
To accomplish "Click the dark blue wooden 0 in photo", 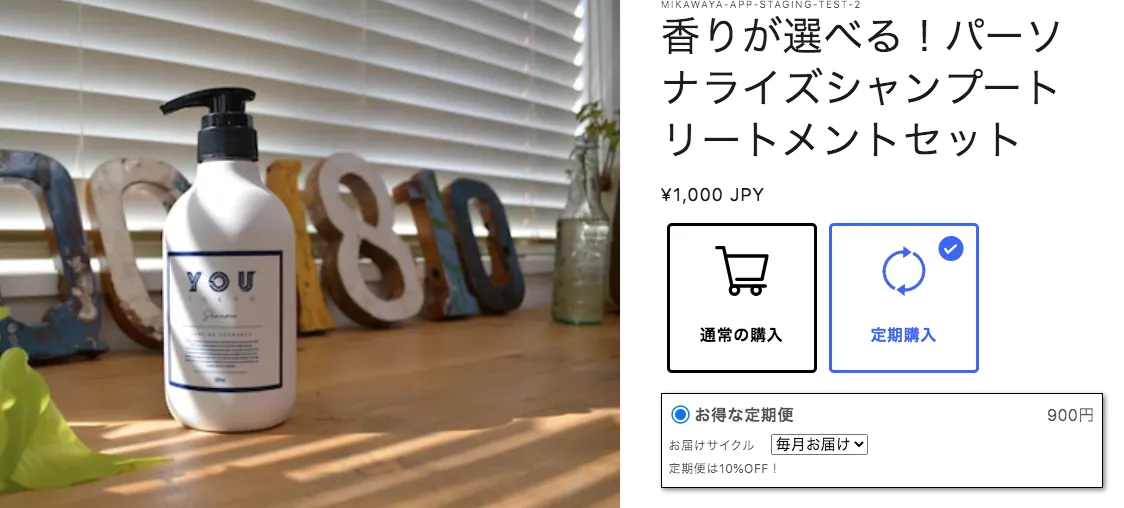I will point(482,245).
